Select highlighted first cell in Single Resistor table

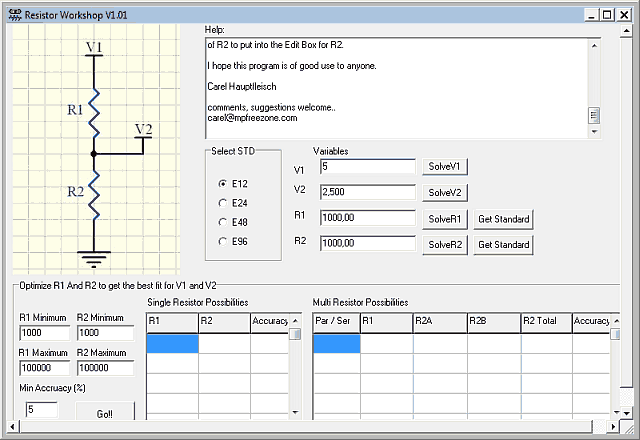point(173,344)
